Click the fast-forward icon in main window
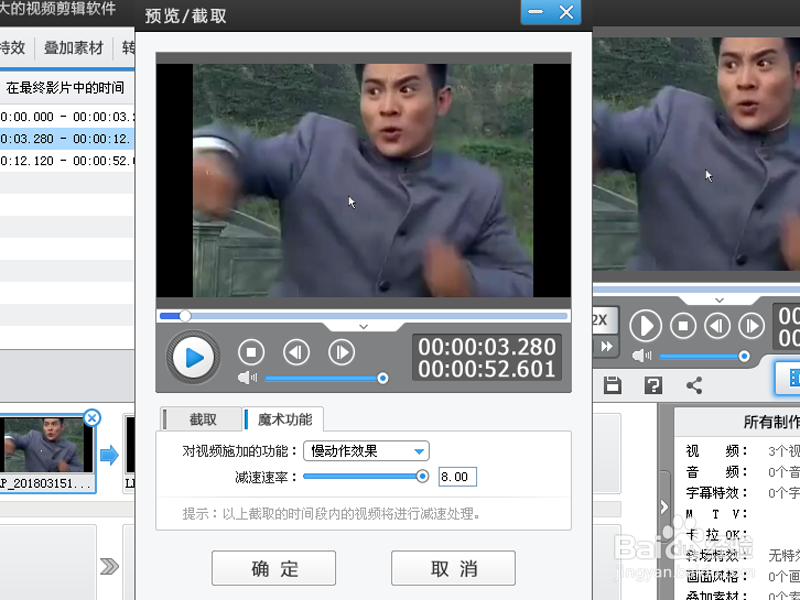The height and width of the screenshot is (600, 800). tap(606, 347)
